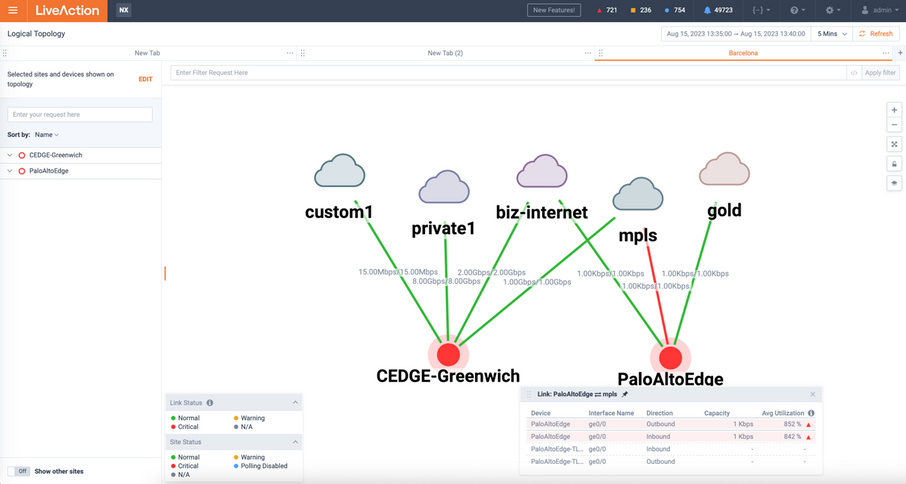The height and width of the screenshot is (484, 906).
Task: View 754 info blue circle alerts
Action: (x=675, y=10)
